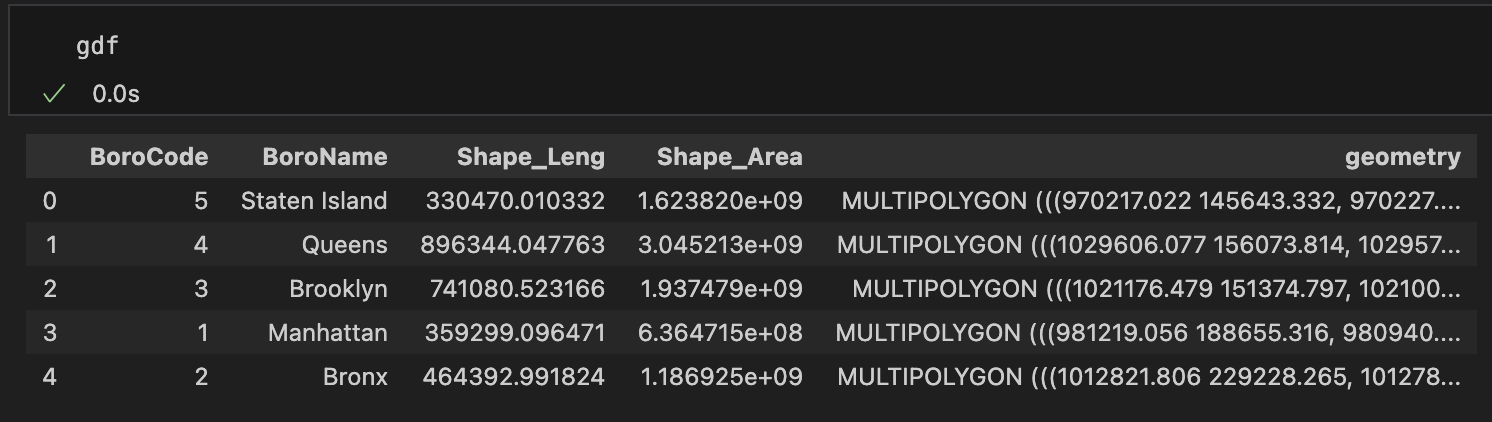This screenshot has width=1492, height=422.
Task: Click the gdf code cell input
Action: 98,47
